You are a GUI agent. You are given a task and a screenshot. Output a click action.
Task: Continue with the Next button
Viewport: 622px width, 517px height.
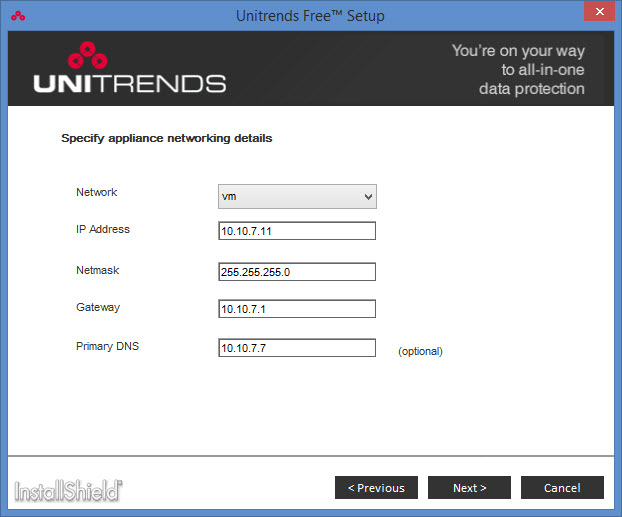click(x=469, y=488)
